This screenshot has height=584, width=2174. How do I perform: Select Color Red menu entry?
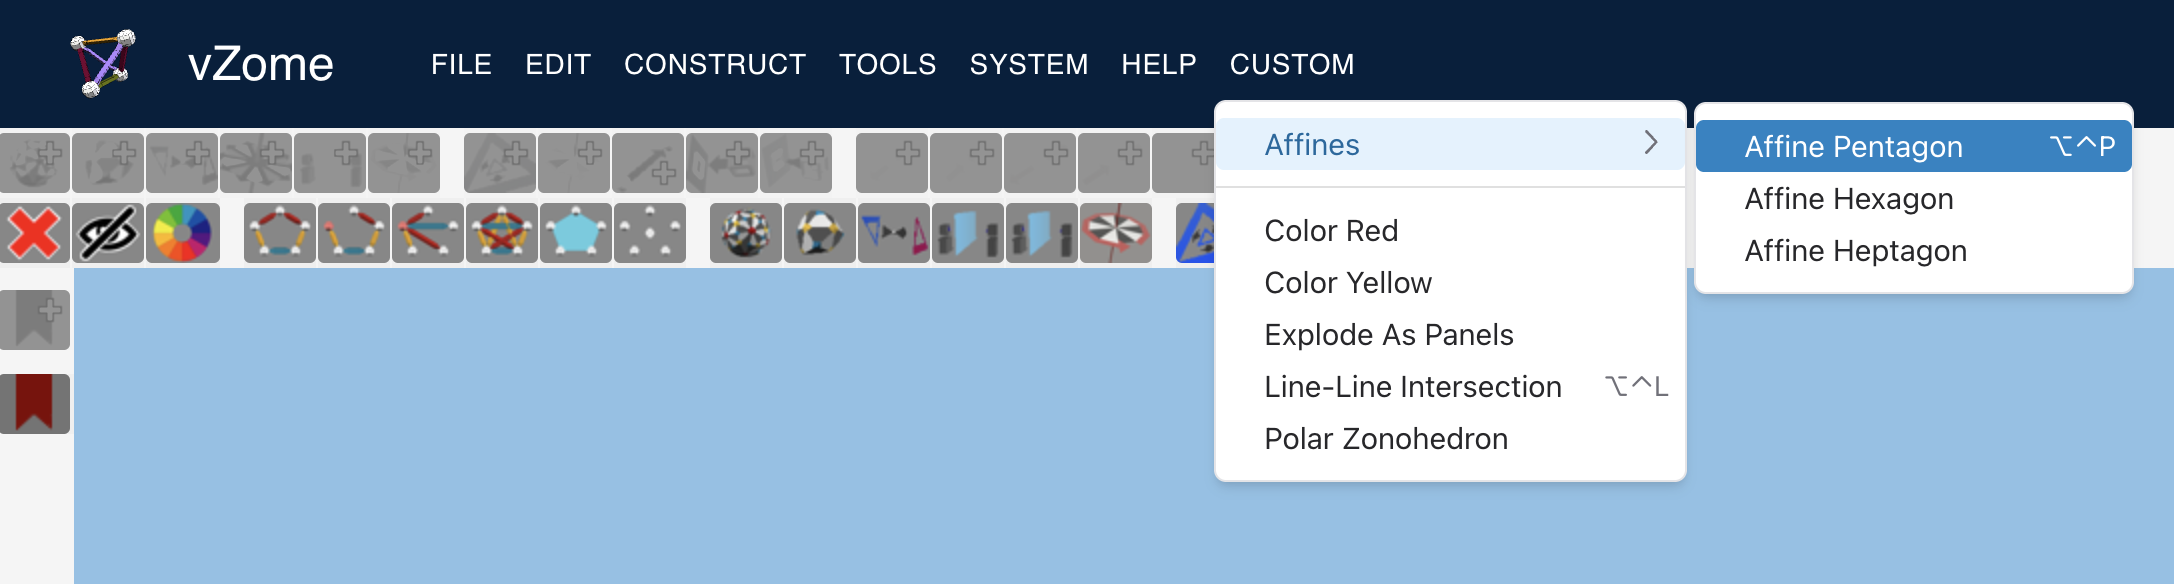click(1331, 231)
